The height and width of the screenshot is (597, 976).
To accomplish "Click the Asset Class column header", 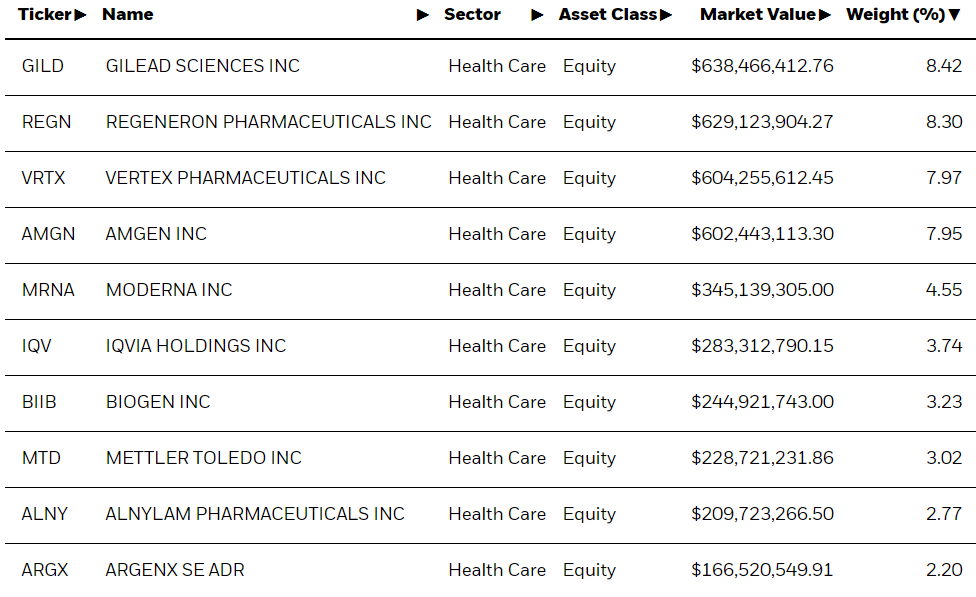I will pyautogui.click(x=608, y=14).
